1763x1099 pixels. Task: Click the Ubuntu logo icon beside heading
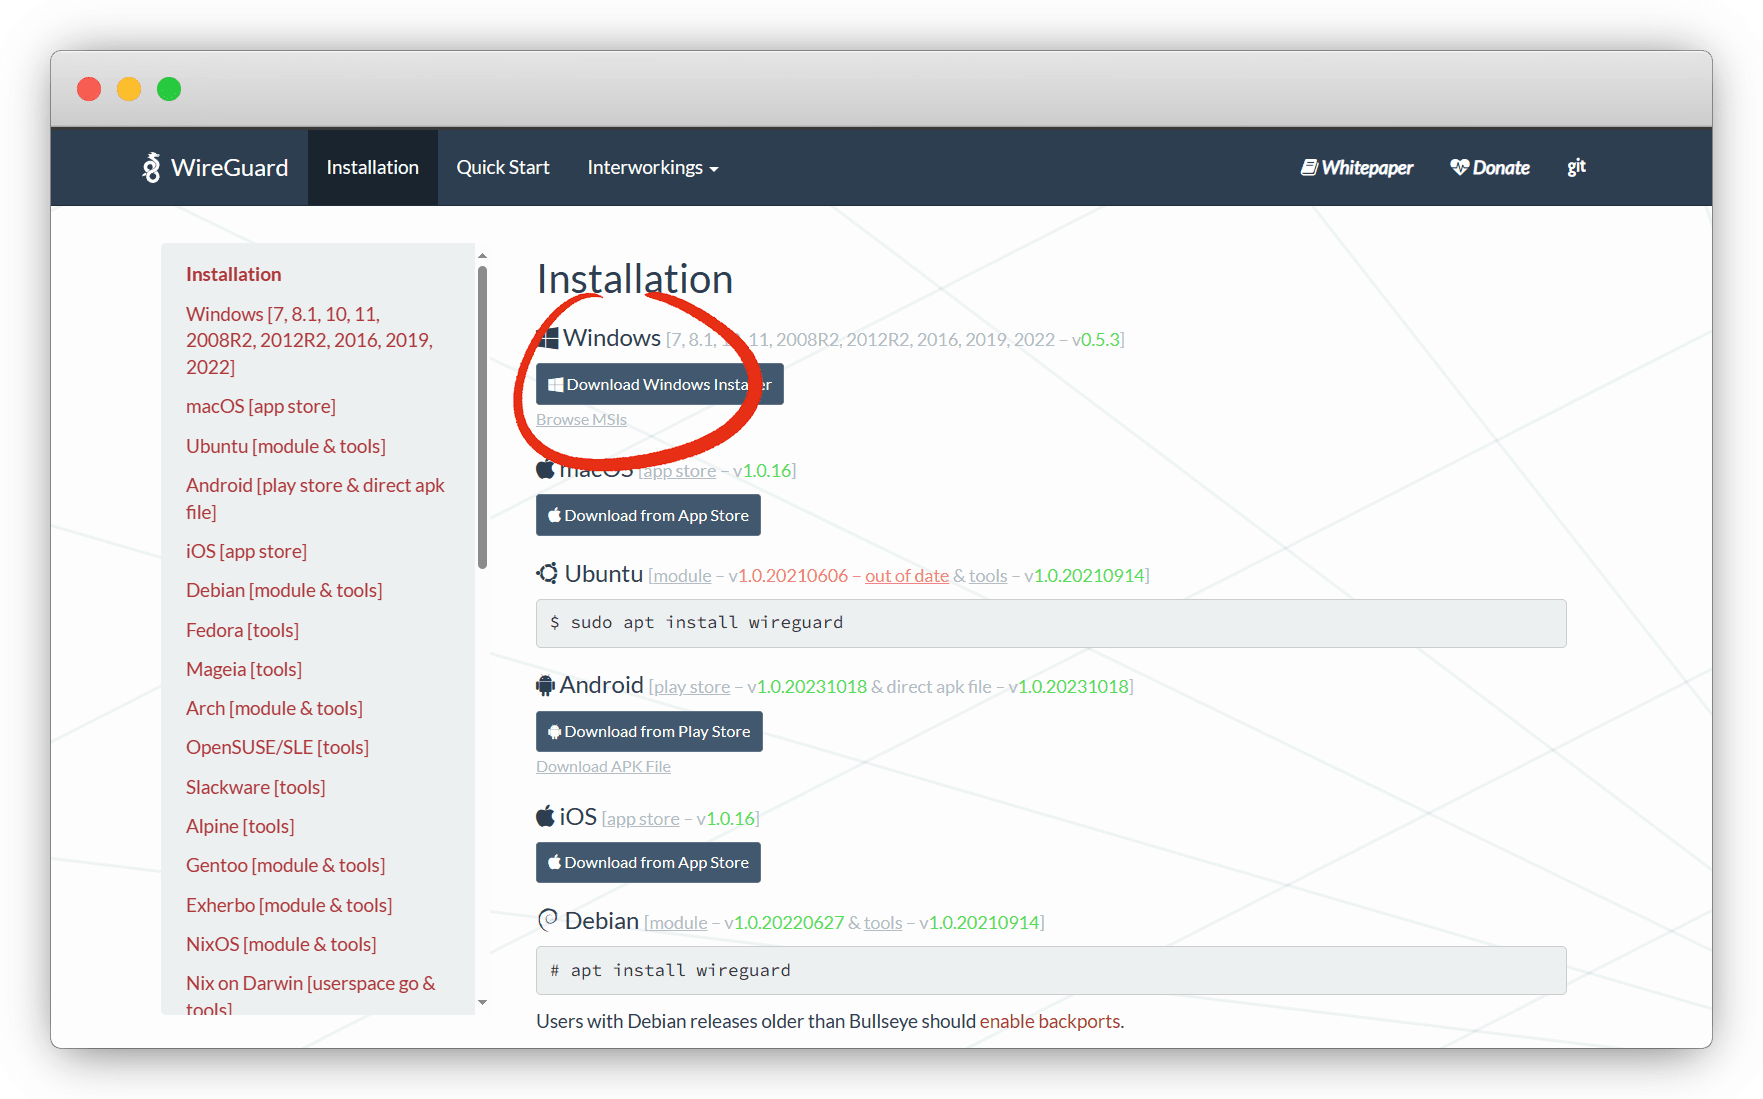click(547, 574)
